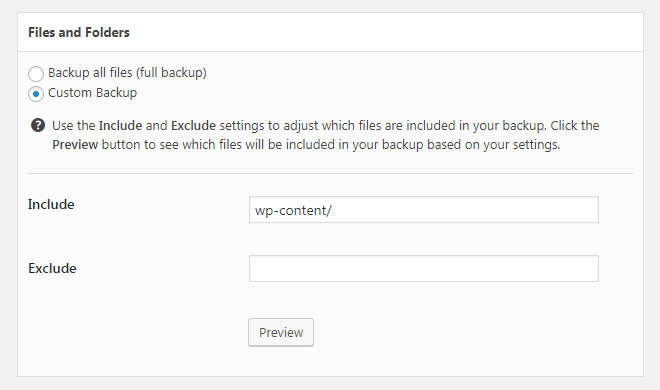Click the Exclude field label
The image size is (660, 390).
click(52, 268)
